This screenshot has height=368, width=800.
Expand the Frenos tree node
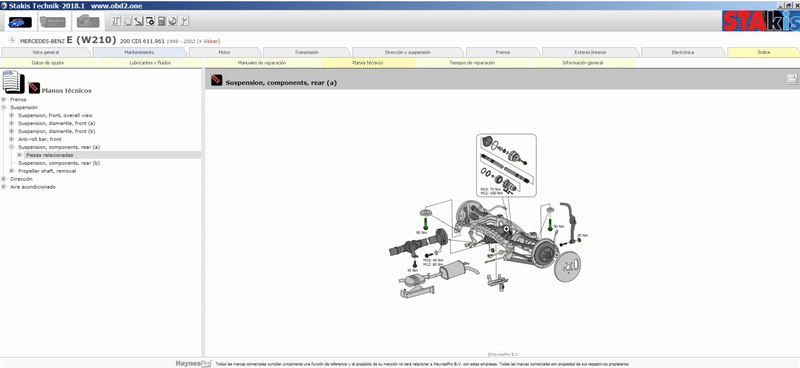coord(4,100)
